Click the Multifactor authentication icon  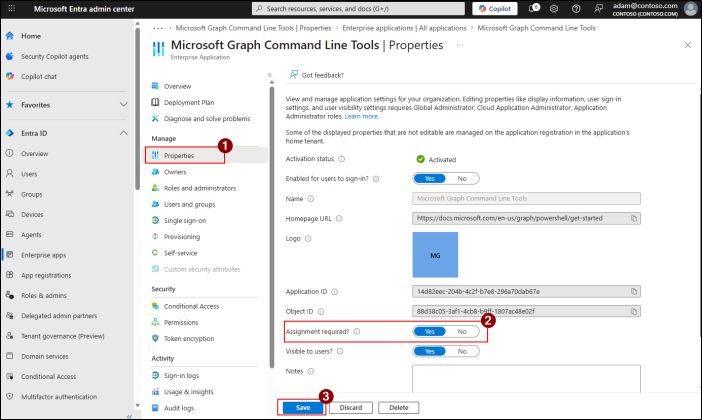(x=10, y=396)
